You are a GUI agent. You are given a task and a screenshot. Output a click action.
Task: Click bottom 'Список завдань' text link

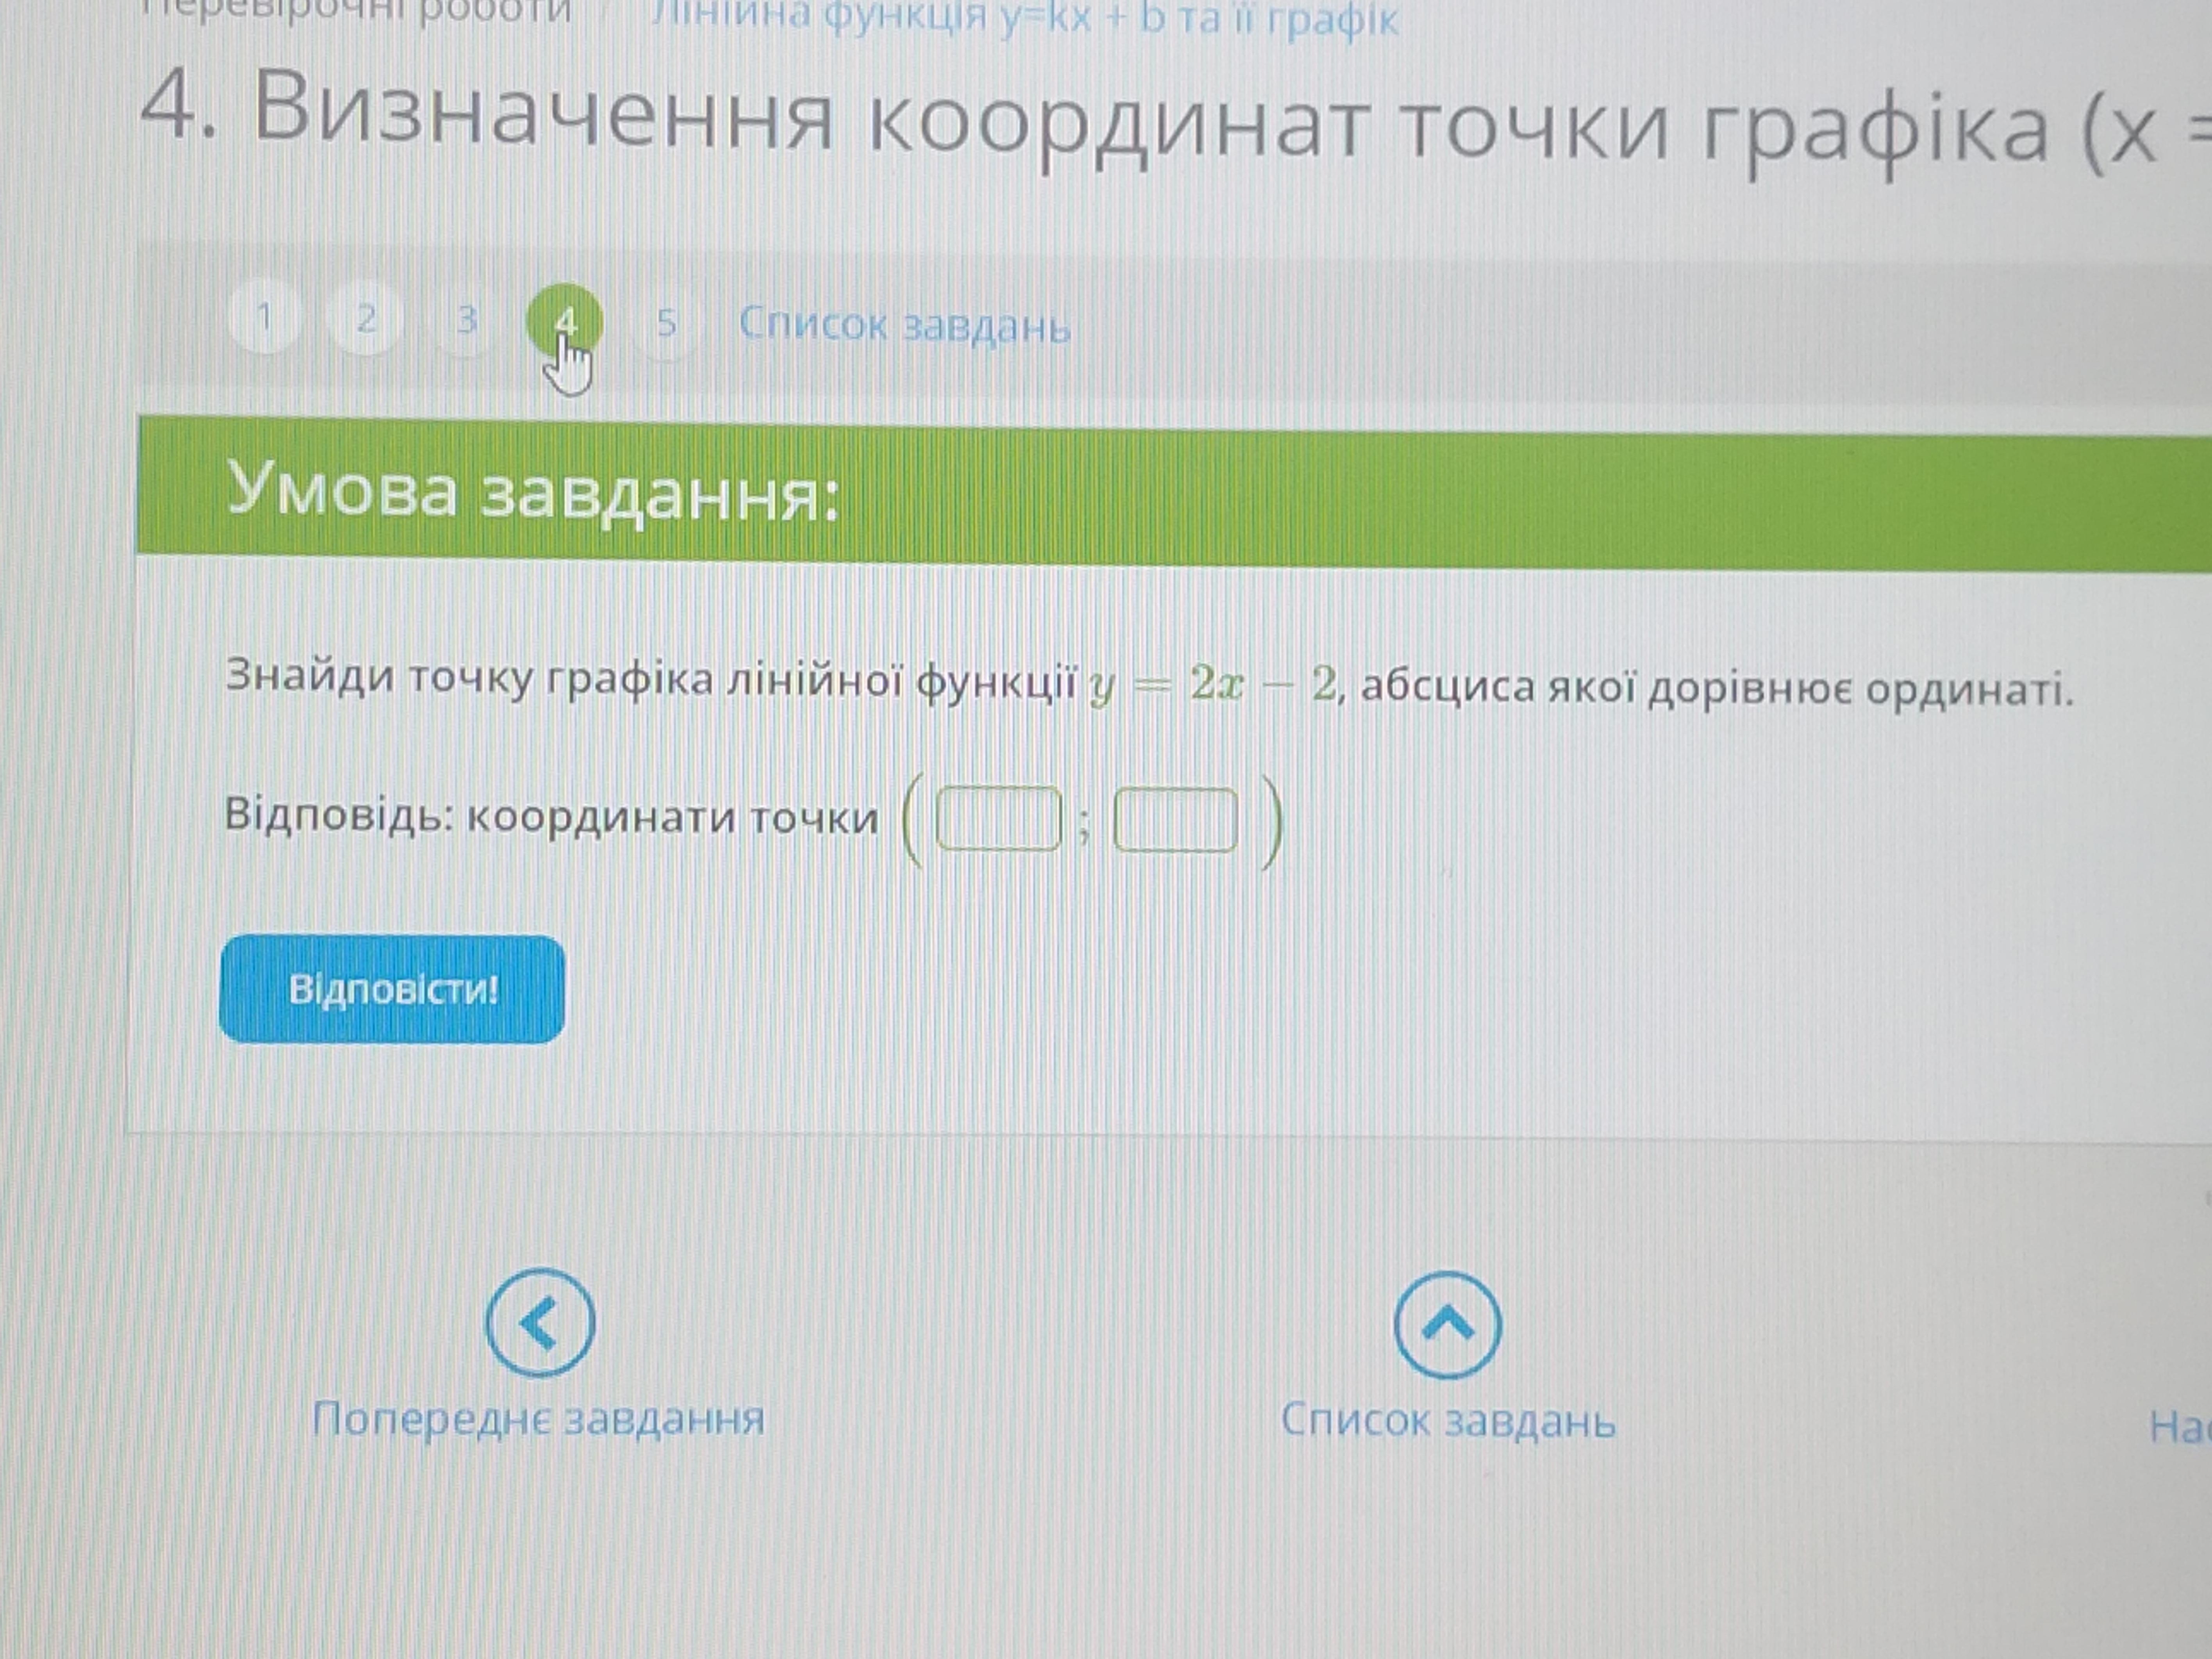[1448, 1421]
